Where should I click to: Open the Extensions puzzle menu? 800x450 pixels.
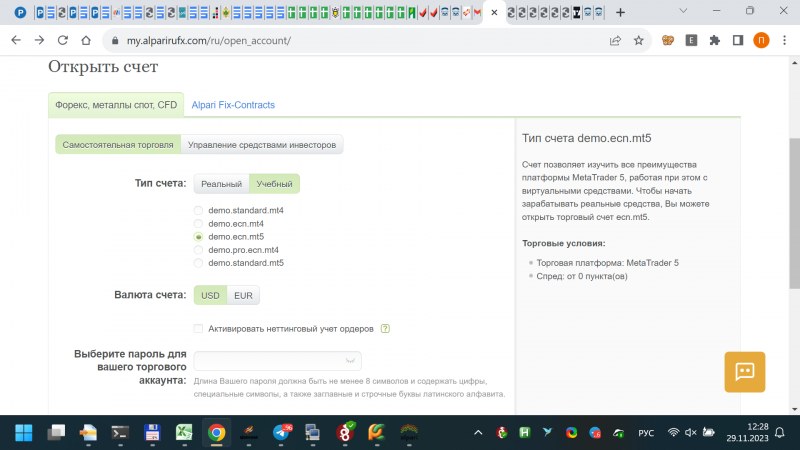[715, 40]
